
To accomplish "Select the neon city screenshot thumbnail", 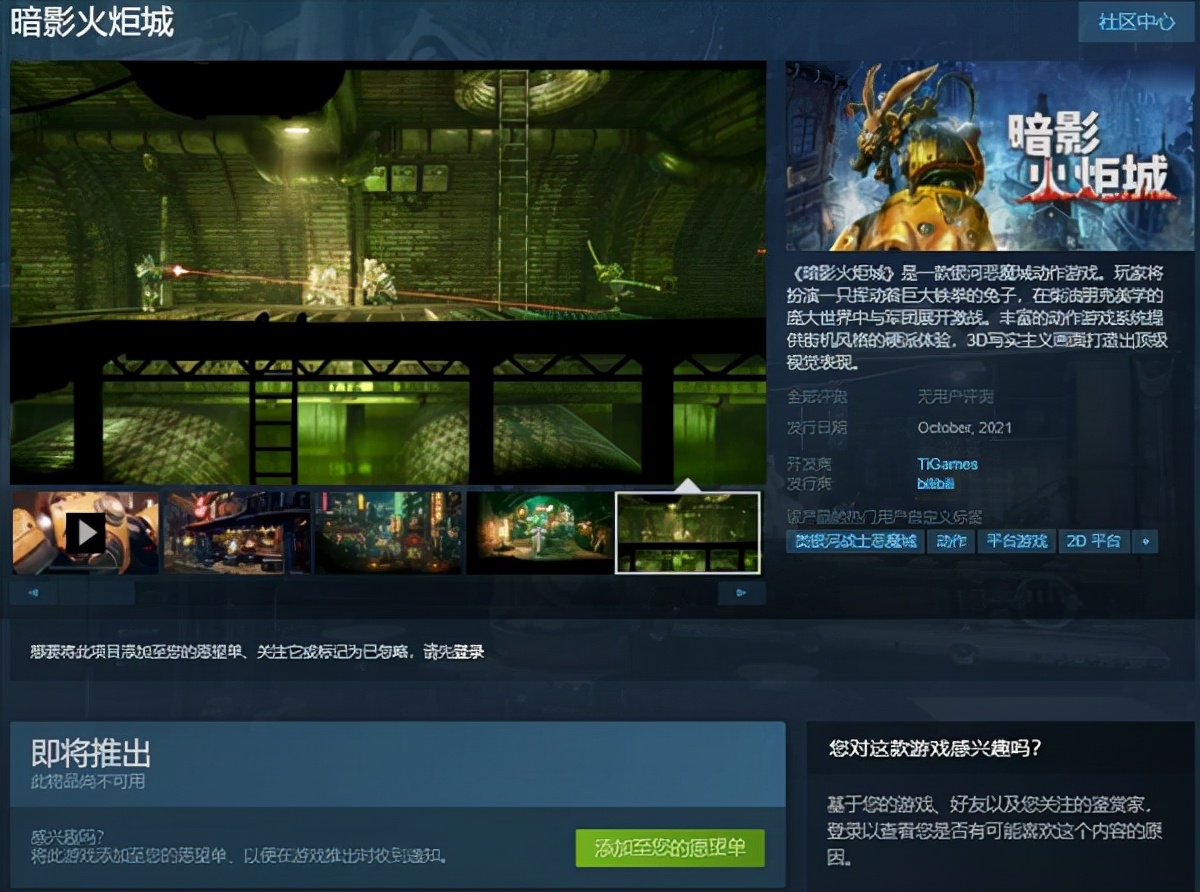I will [388, 532].
